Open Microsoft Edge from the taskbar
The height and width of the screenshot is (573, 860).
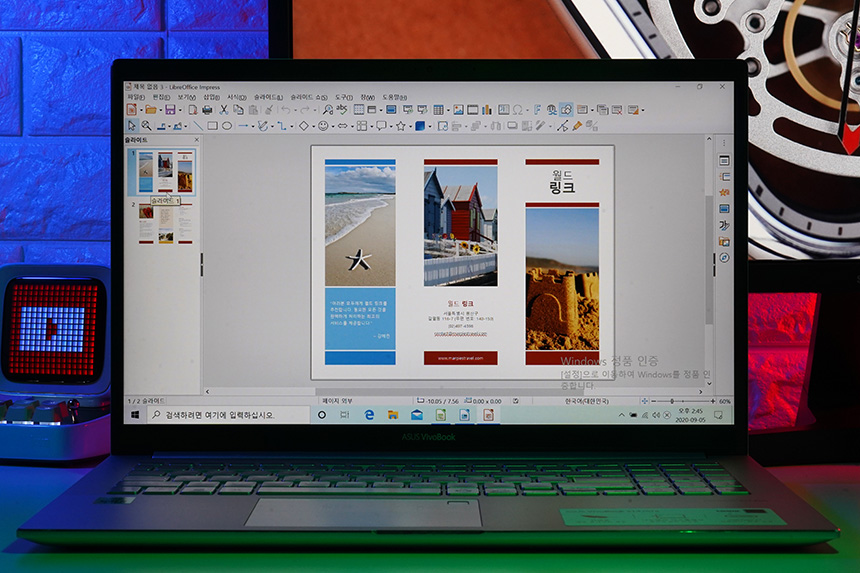click(369, 415)
